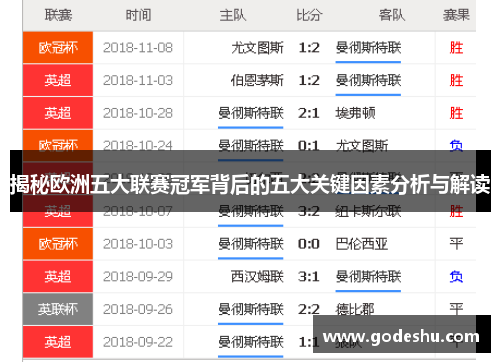Click the 赛果 column header
This screenshot has height=362, width=500.
(x=456, y=15)
